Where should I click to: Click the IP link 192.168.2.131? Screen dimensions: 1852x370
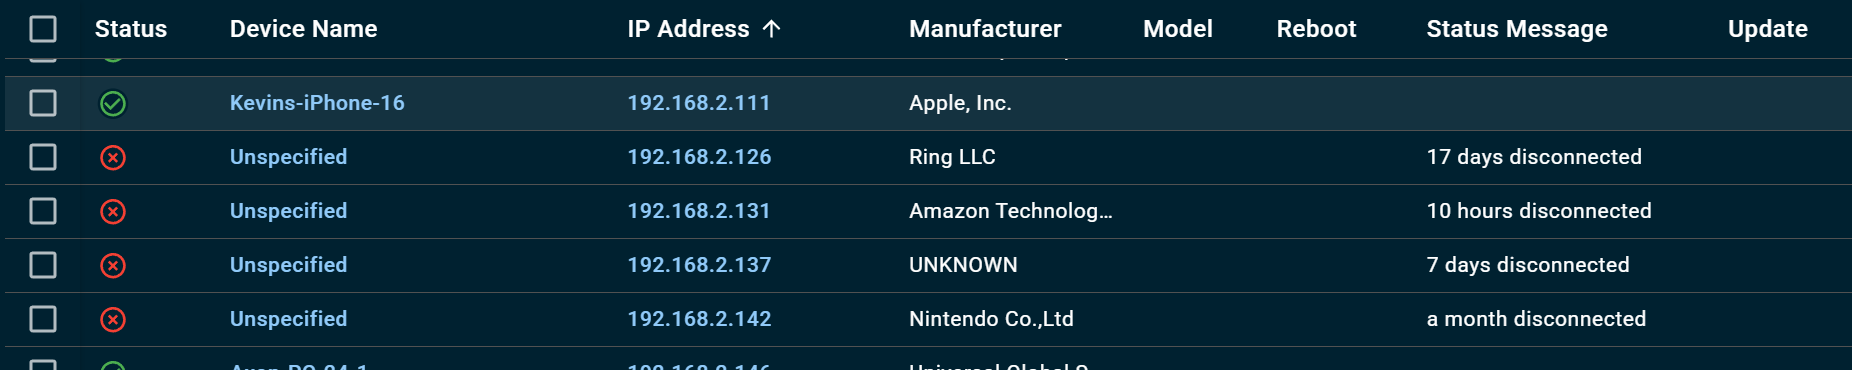[x=699, y=211]
